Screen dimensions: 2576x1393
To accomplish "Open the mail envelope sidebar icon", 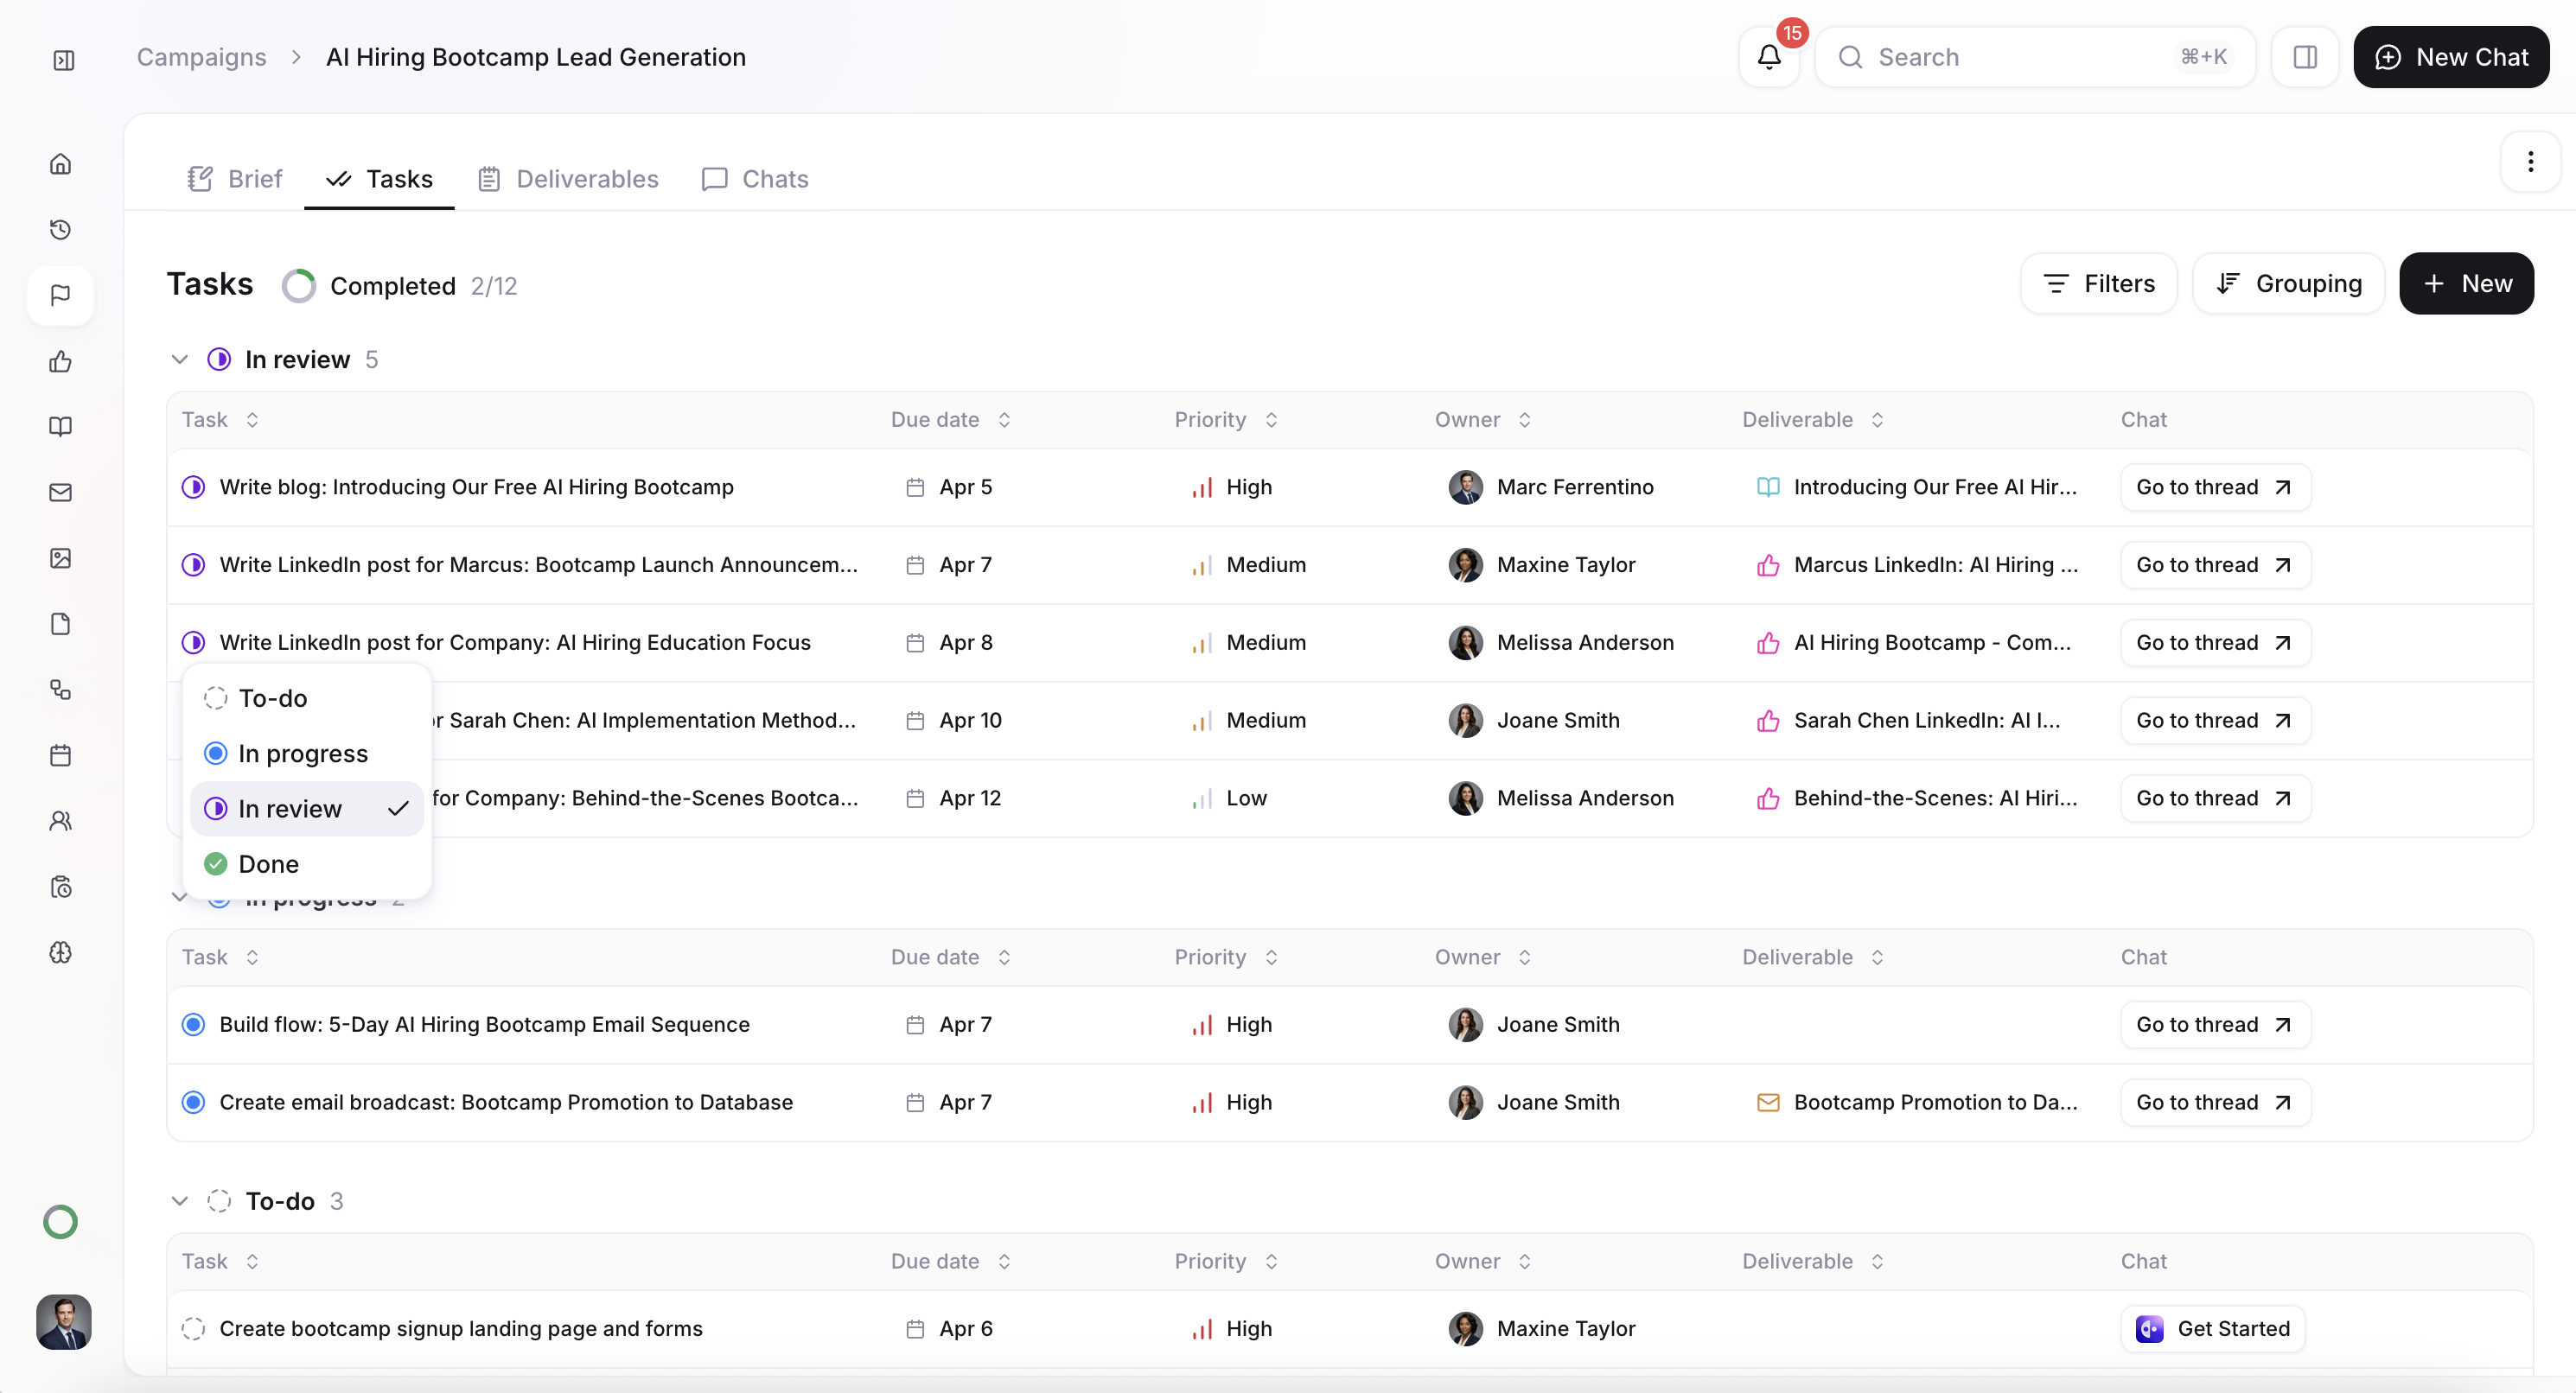I will (x=61, y=492).
